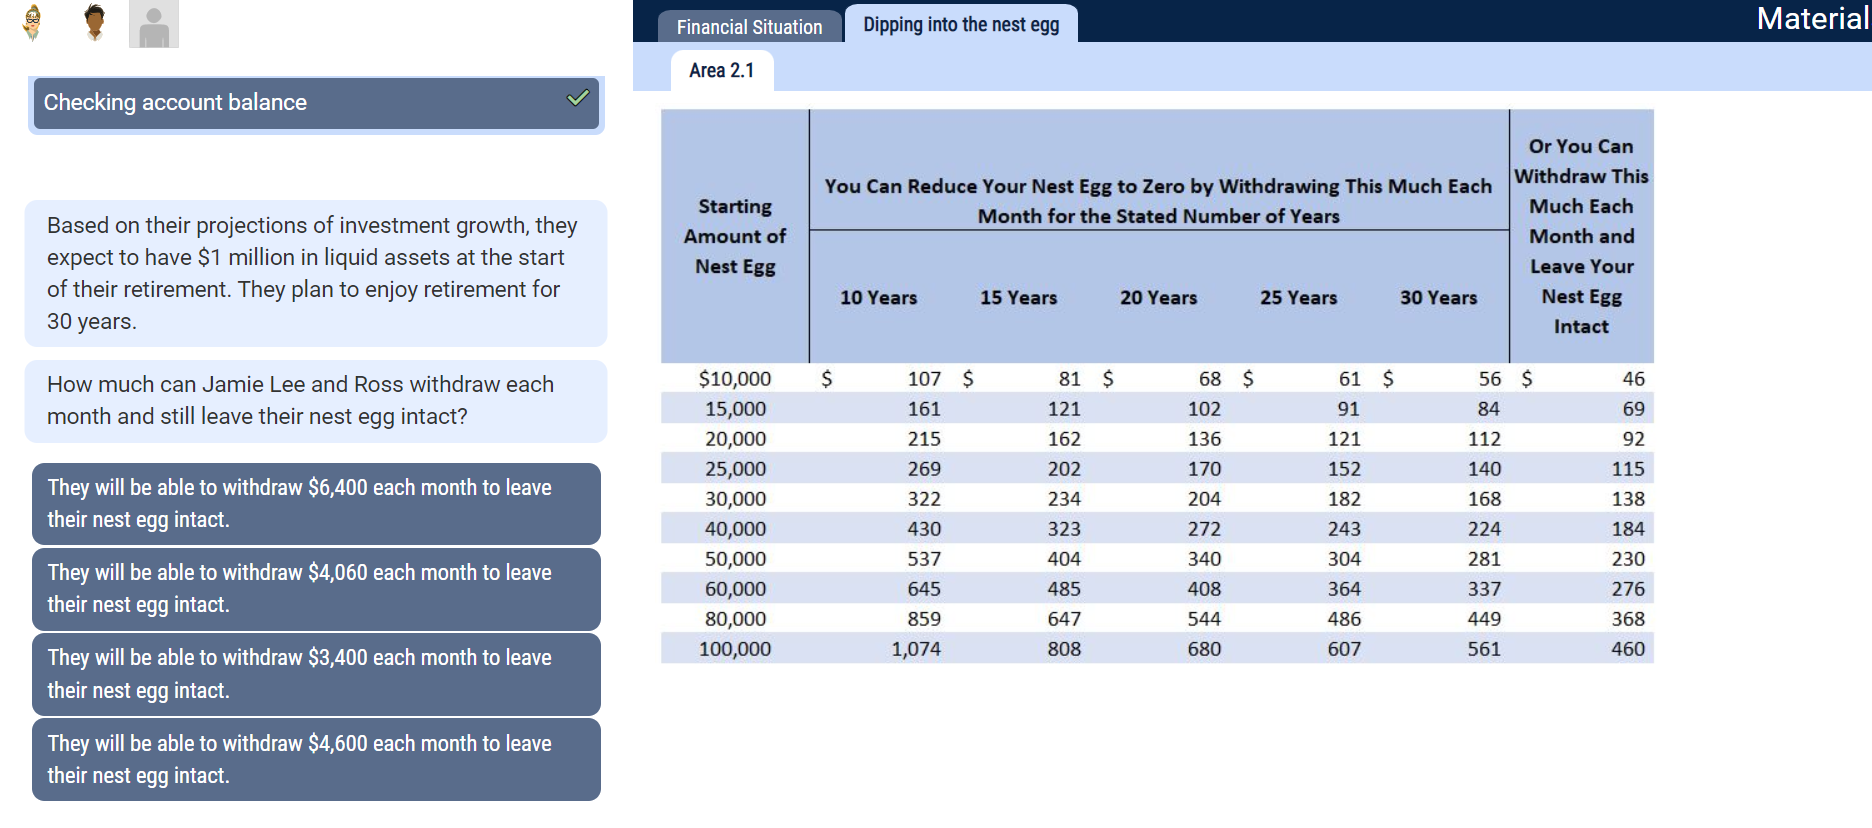Open the Area 2.1 sub-tab
Screen dimensions: 1872x828
pyautogui.click(x=721, y=70)
